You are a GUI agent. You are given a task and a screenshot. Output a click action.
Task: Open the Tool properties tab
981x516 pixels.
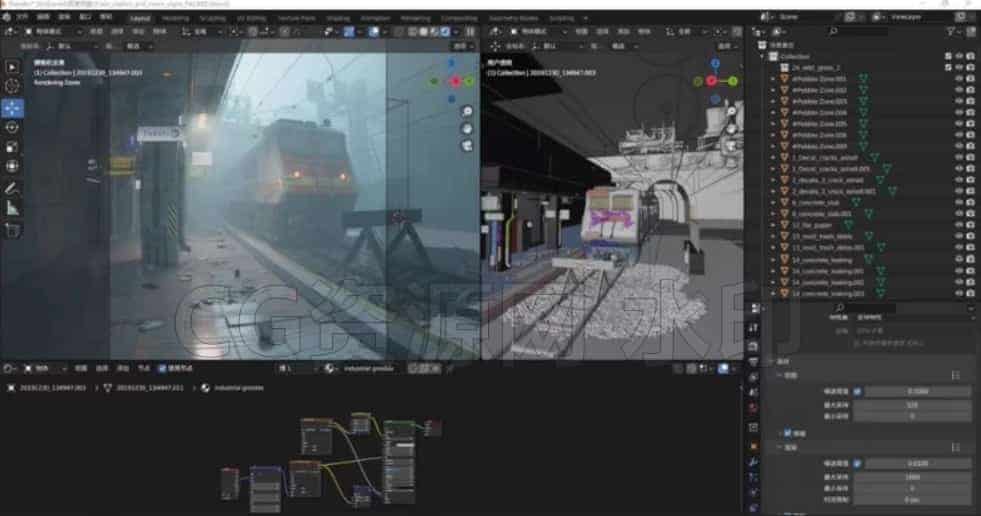point(753,328)
